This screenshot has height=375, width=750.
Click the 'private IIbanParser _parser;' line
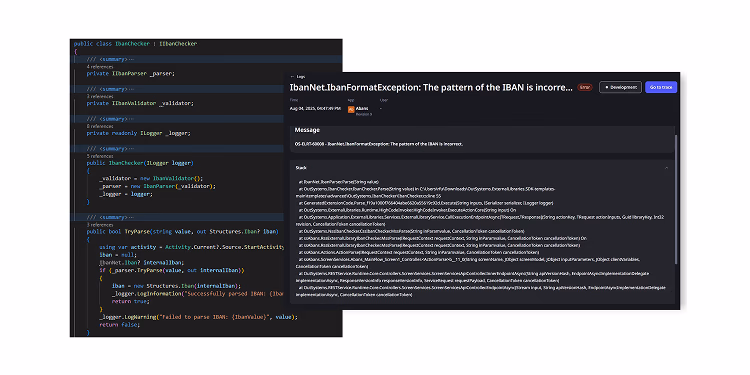tap(131, 74)
